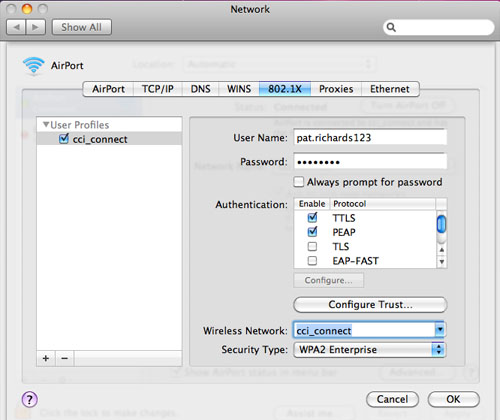This screenshot has height=420, width=500.
Task: Open the DNS tab
Action: [x=200, y=89]
